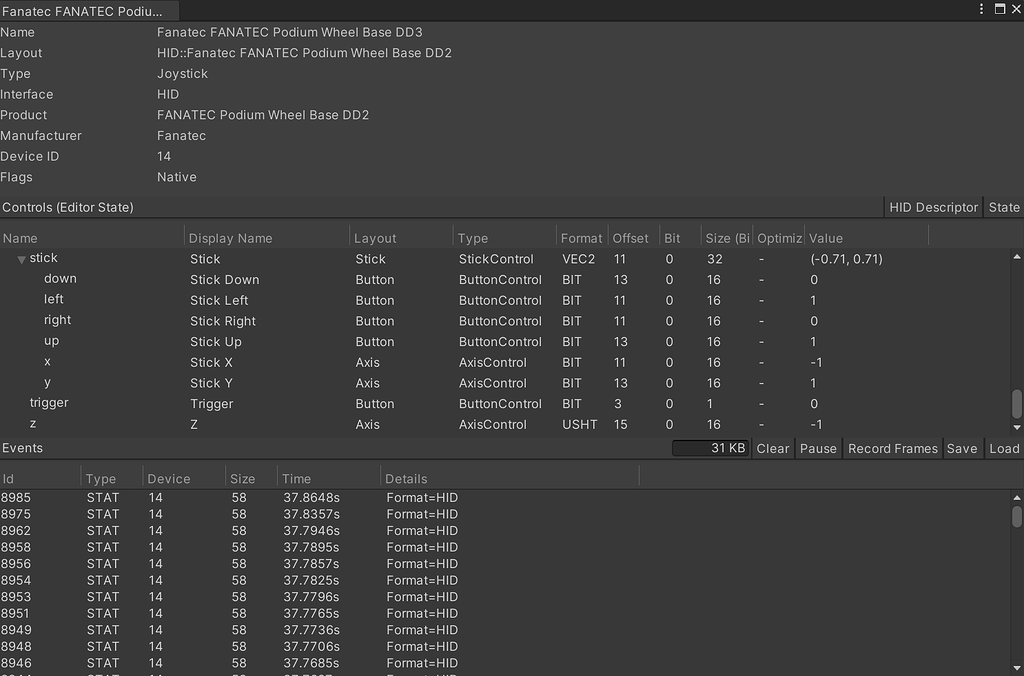
Task: Enable Record Frames
Action: click(892, 448)
